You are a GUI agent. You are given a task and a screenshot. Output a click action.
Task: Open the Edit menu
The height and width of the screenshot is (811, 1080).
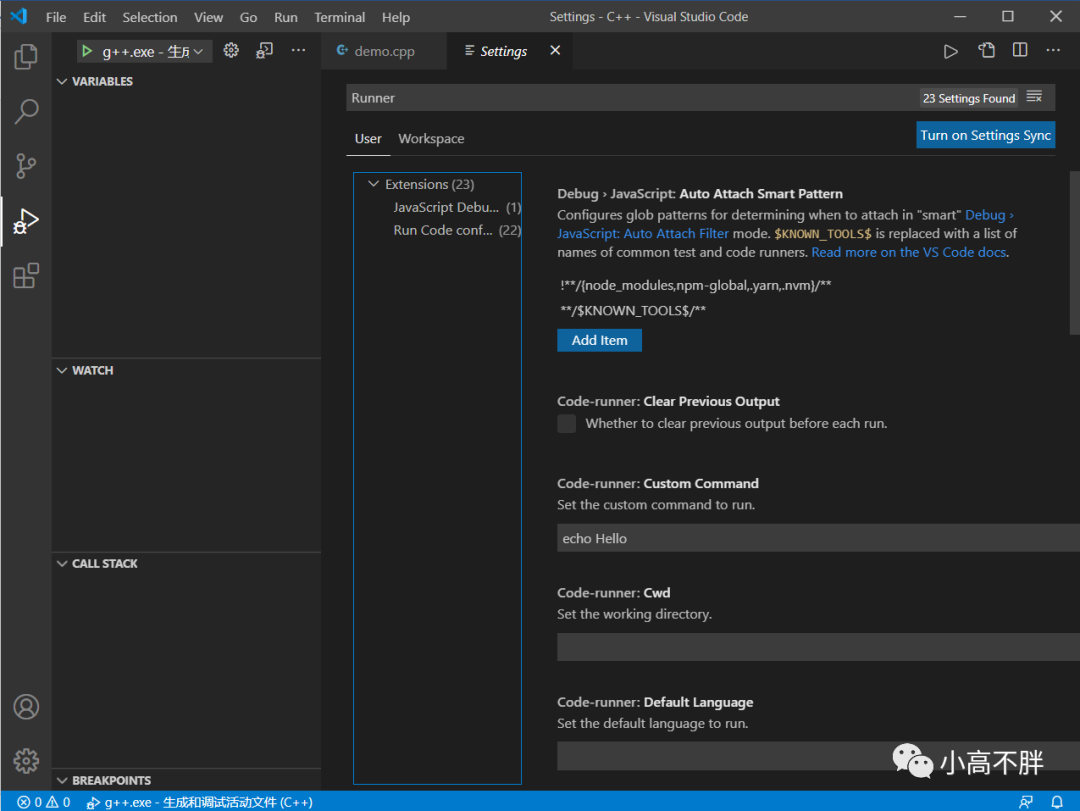94,17
